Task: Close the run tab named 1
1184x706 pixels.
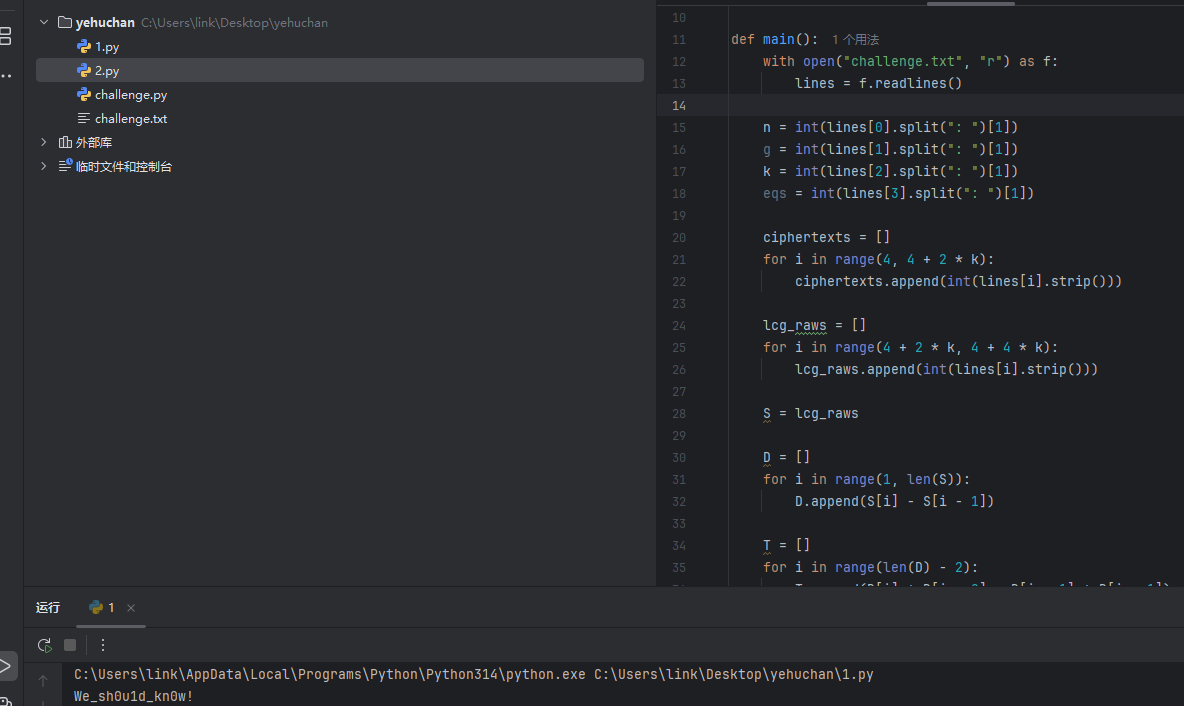Action: coord(131,608)
